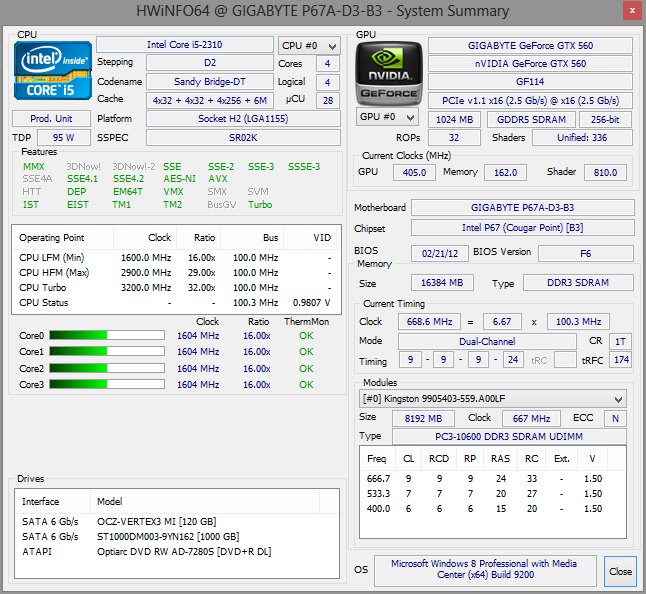
Task: Click the BIOS date 02/21/12 field
Action: point(440,253)
